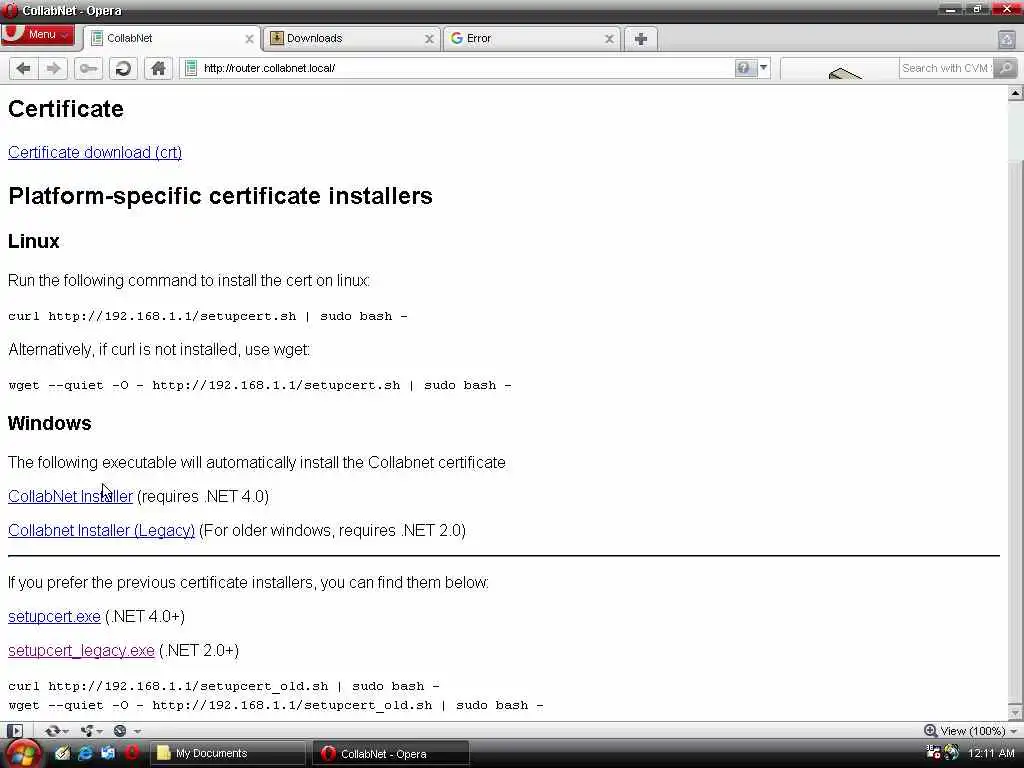Open the View (100%) zoom dropdown
This screenshot has height=768, width=1024.
[978, 731]
